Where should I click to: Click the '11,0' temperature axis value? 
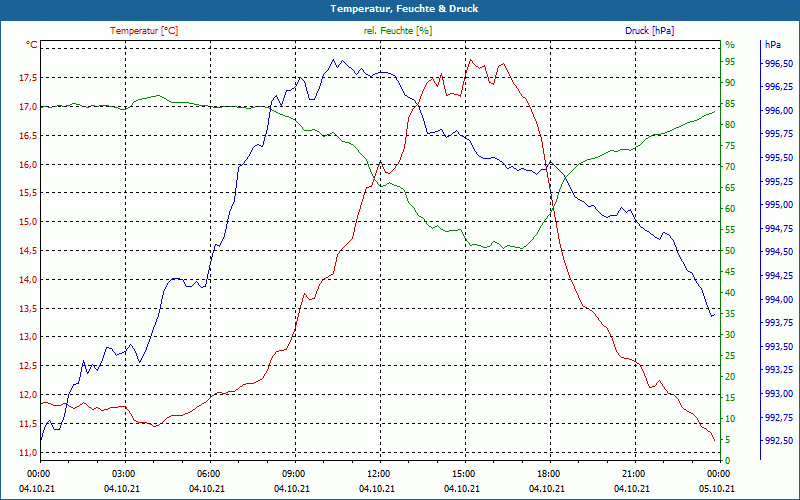point(28,453)
